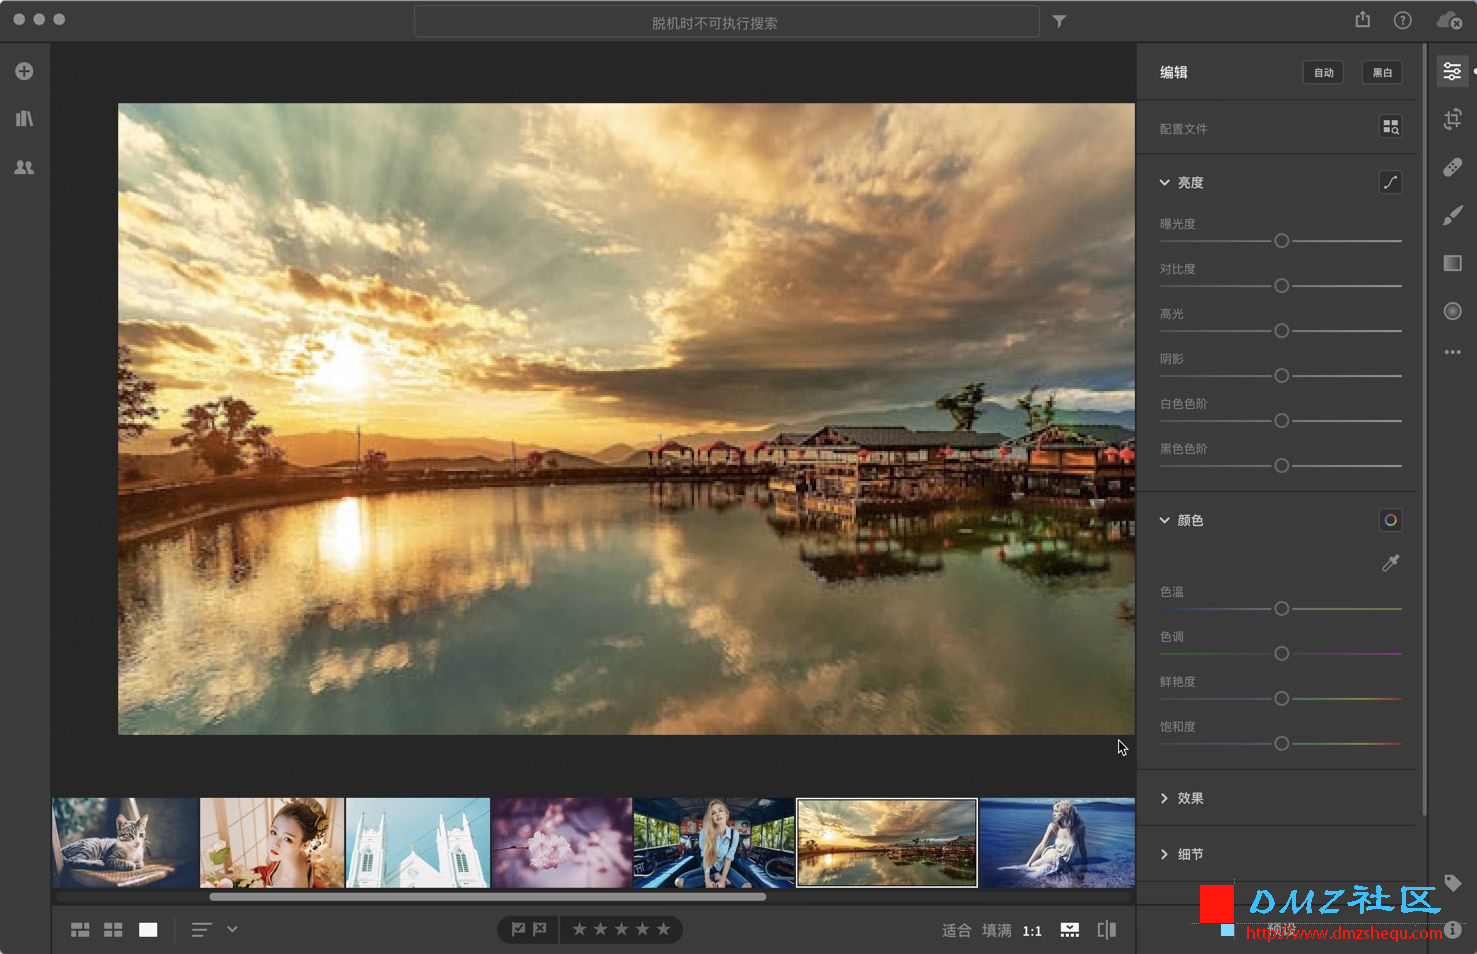Screen dimensions: 1477x954
Task: Select the white church thumbnail
Action: [418, 843]
